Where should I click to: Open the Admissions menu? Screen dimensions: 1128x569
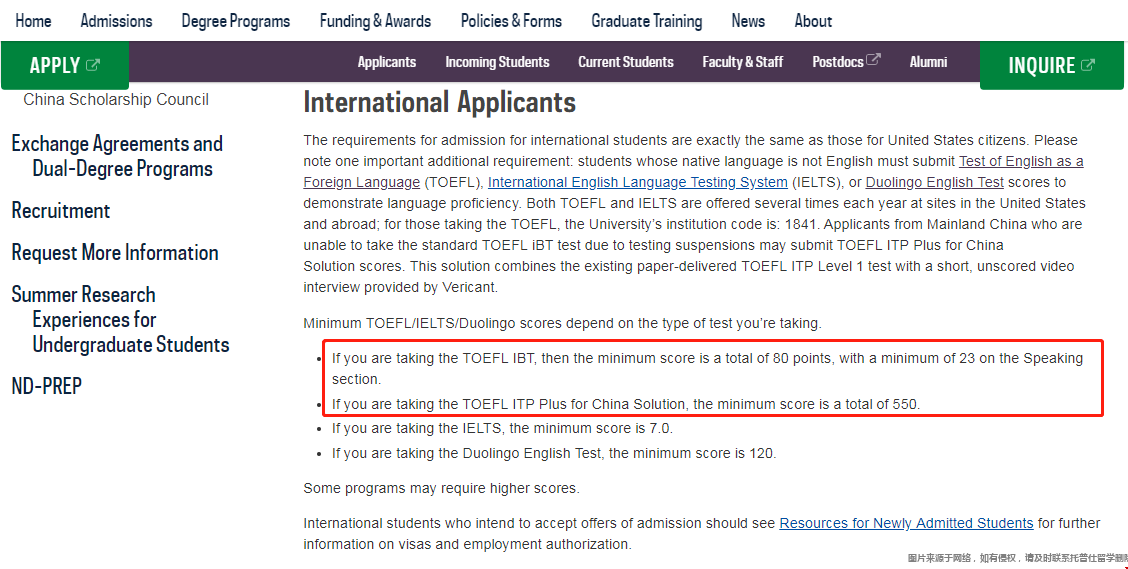(116, 21)
